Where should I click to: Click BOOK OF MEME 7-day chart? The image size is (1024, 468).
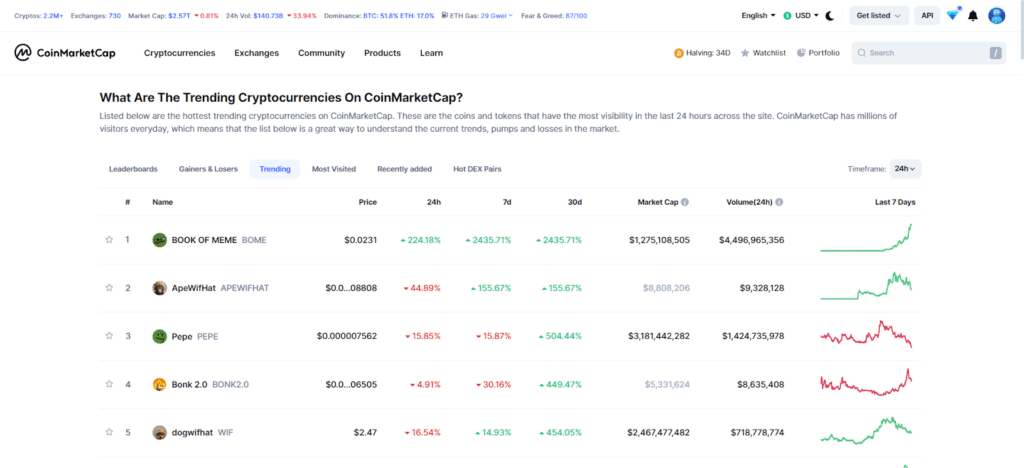pos(867,238)
